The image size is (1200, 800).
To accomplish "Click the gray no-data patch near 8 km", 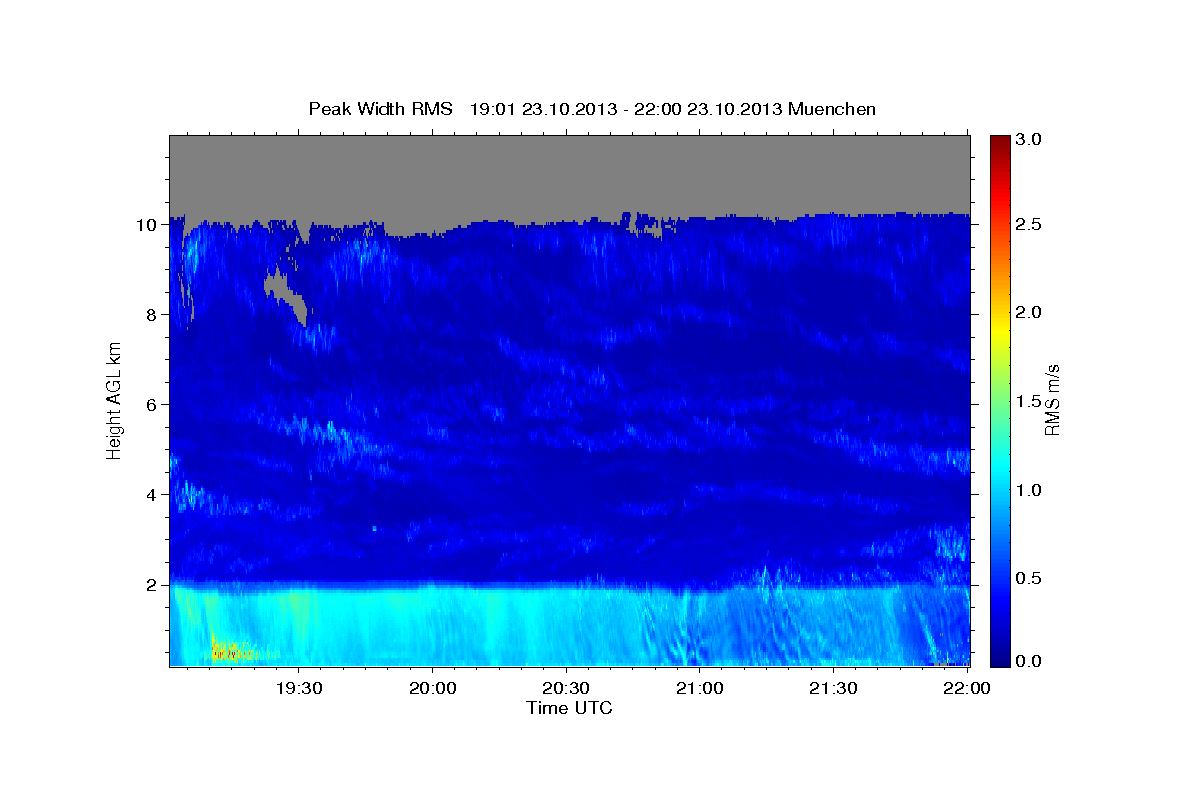I will (x=284, y=292).
